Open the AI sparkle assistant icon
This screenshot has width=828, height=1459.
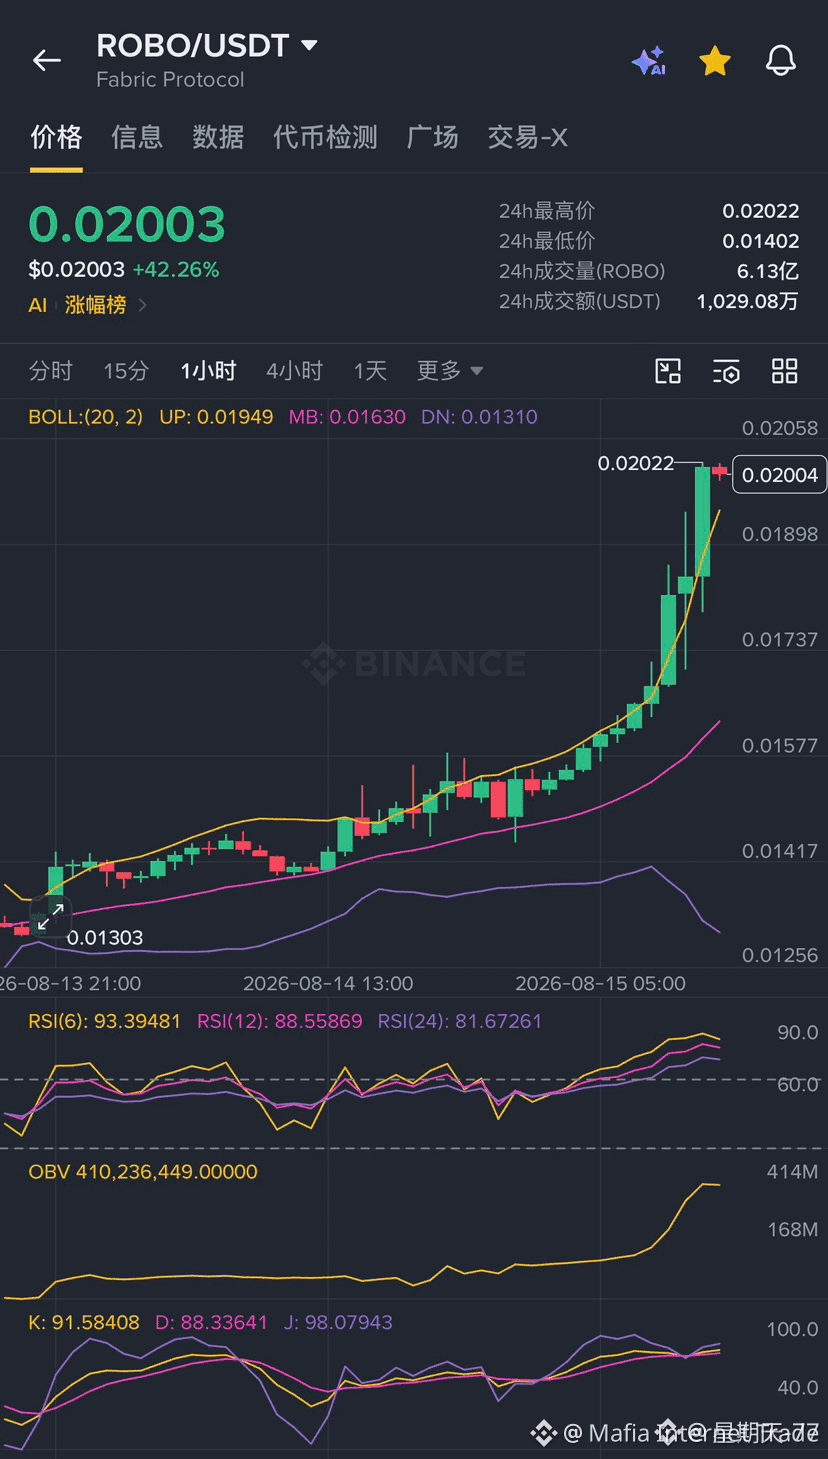649,61
